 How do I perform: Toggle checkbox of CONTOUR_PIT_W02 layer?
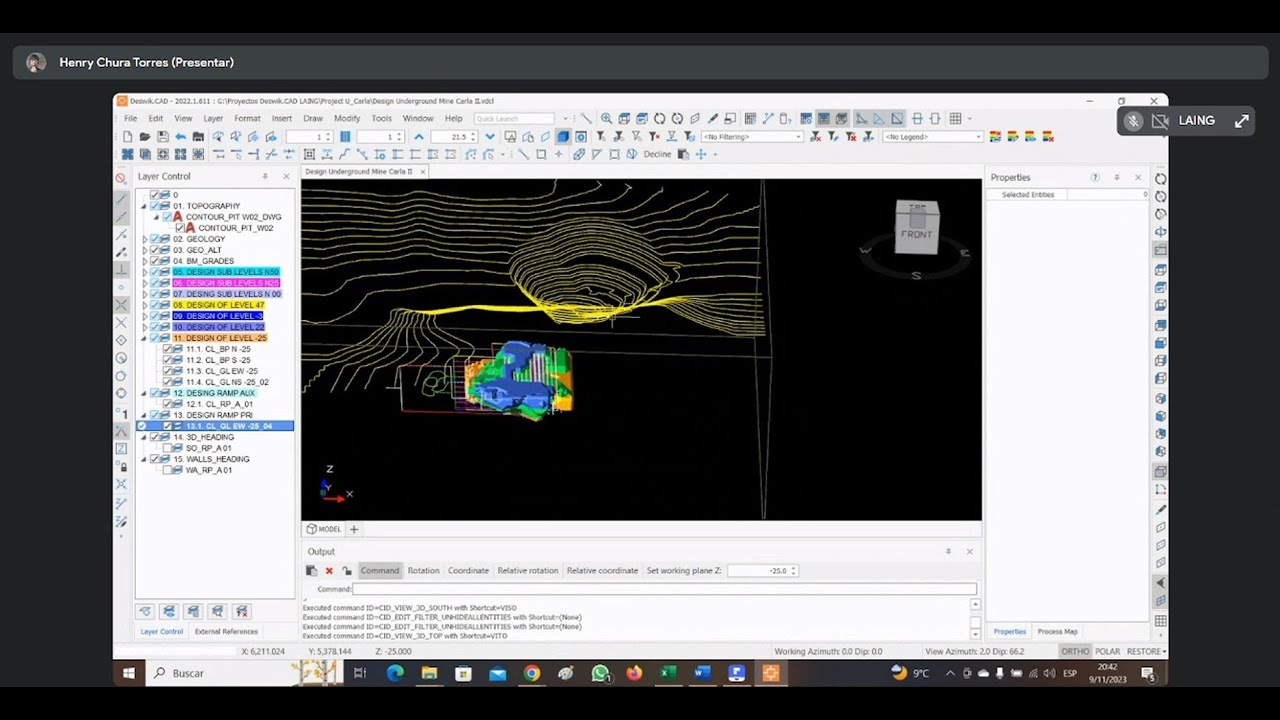click(180, 228)
